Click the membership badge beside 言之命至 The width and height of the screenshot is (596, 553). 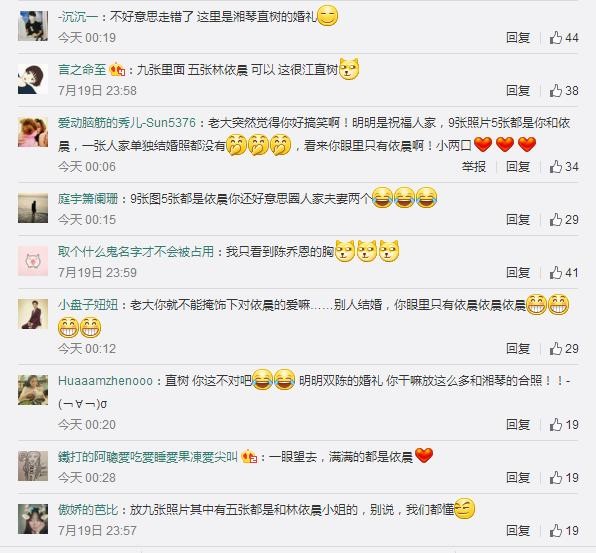(117, 70)
